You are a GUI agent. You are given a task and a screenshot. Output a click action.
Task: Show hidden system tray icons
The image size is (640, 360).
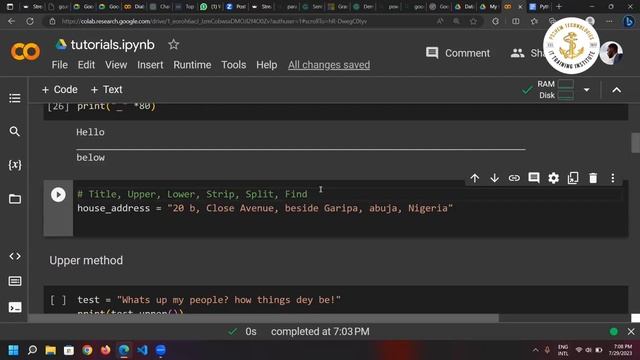(x=536, y=350)
